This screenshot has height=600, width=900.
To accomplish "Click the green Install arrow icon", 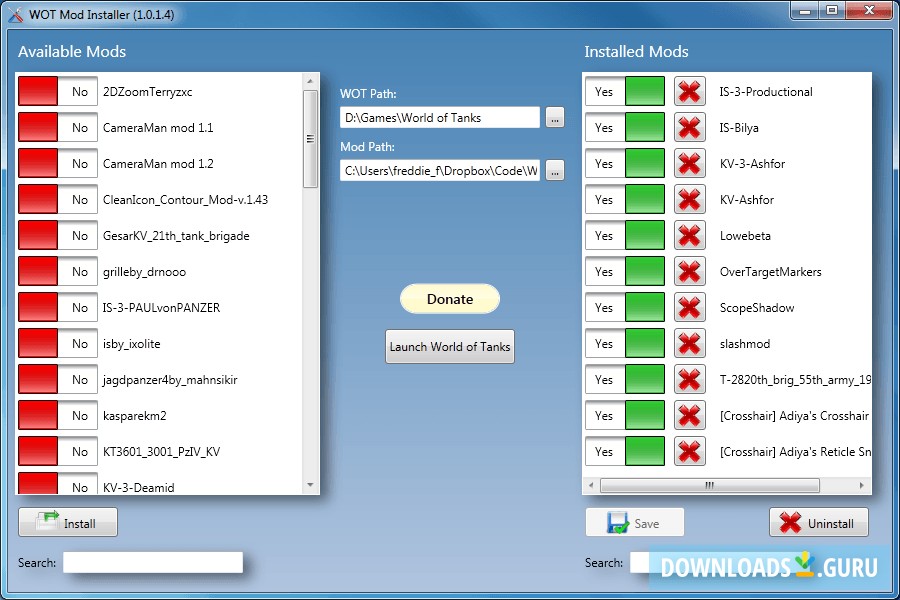I will [x=45, y=521].
